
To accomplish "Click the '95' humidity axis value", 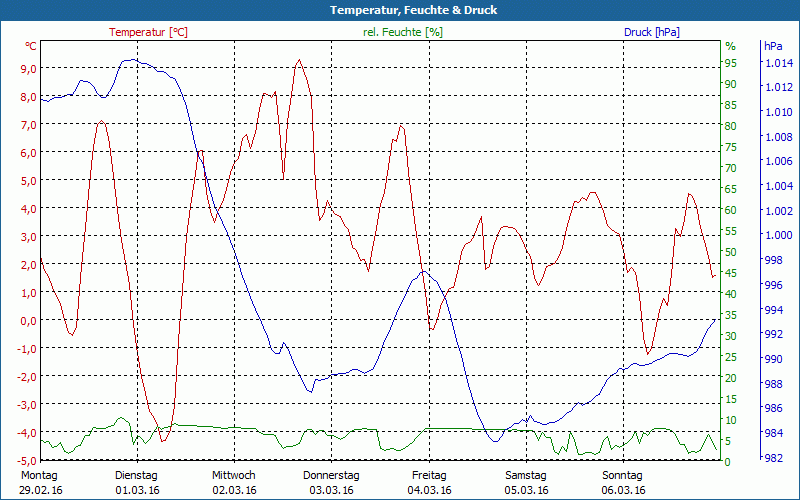I will pos(730,63).
